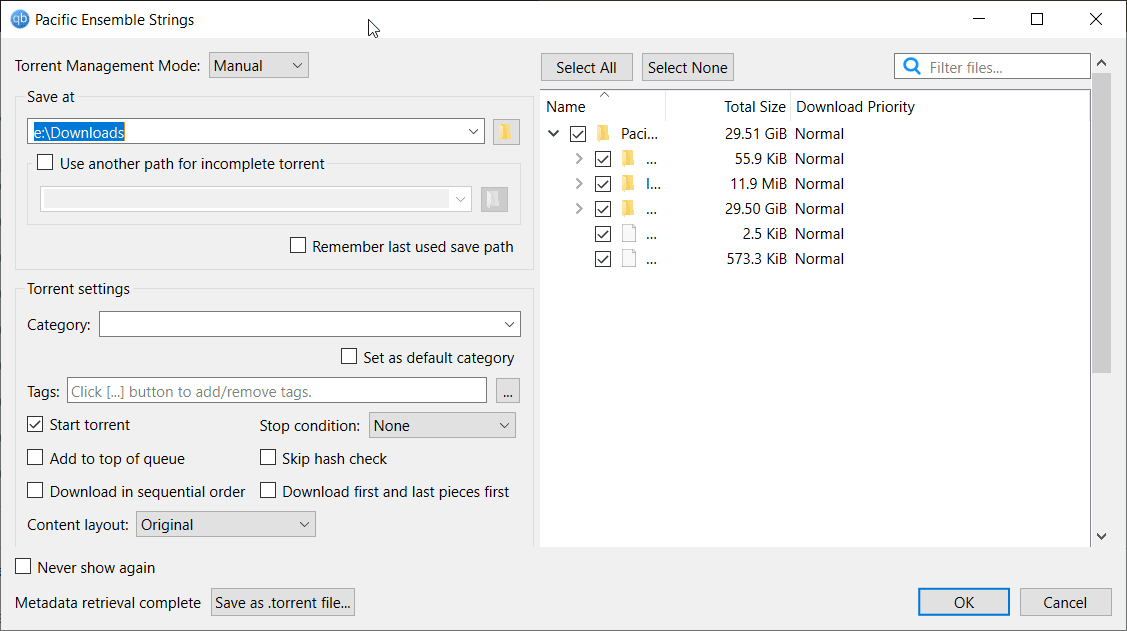Toggle the 'Skip hash check' checkbox
The image size is (1127, 631).
point(268,458)
